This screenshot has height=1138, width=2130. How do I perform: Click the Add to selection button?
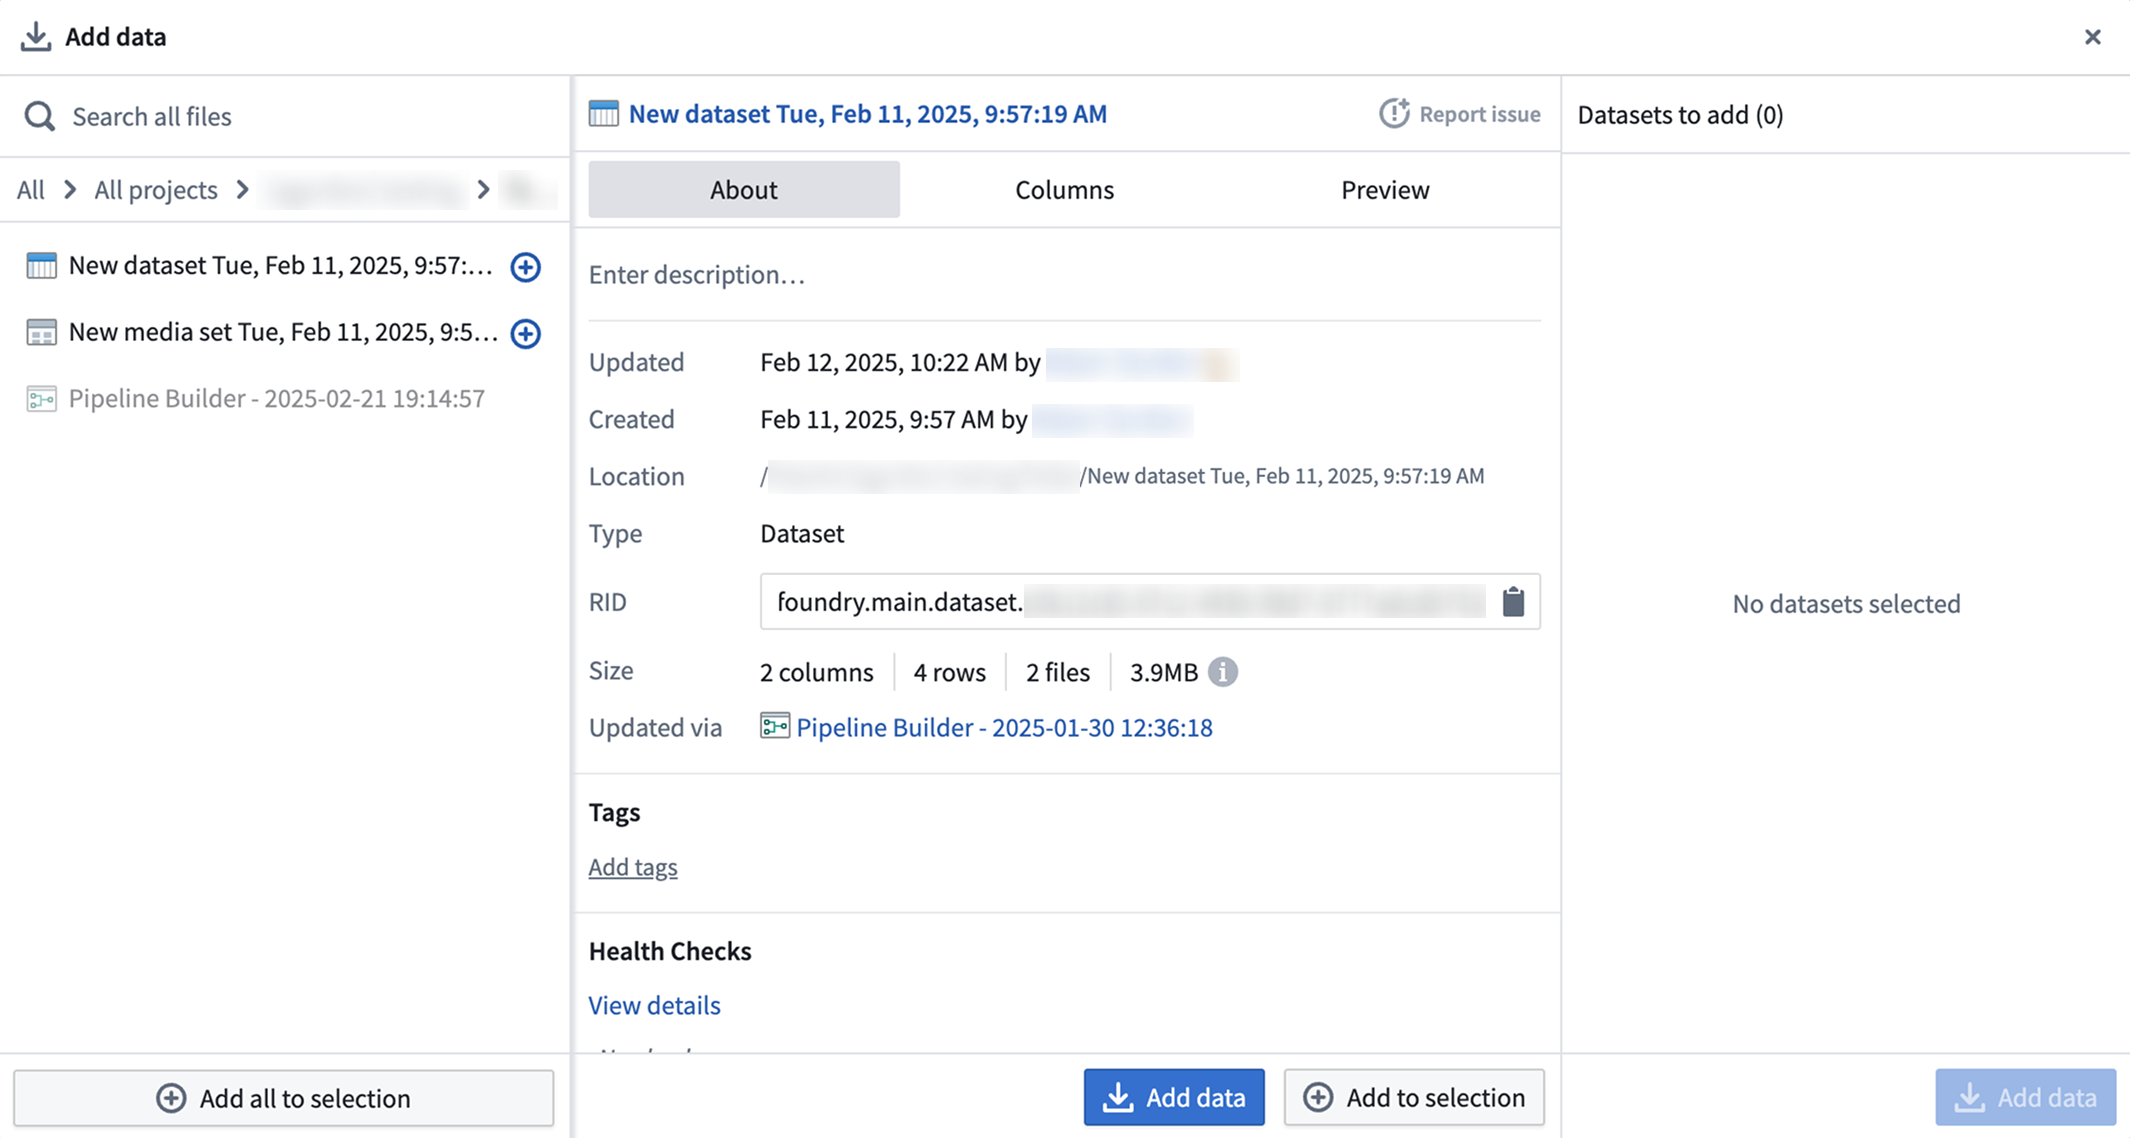pos(1413,1097)
